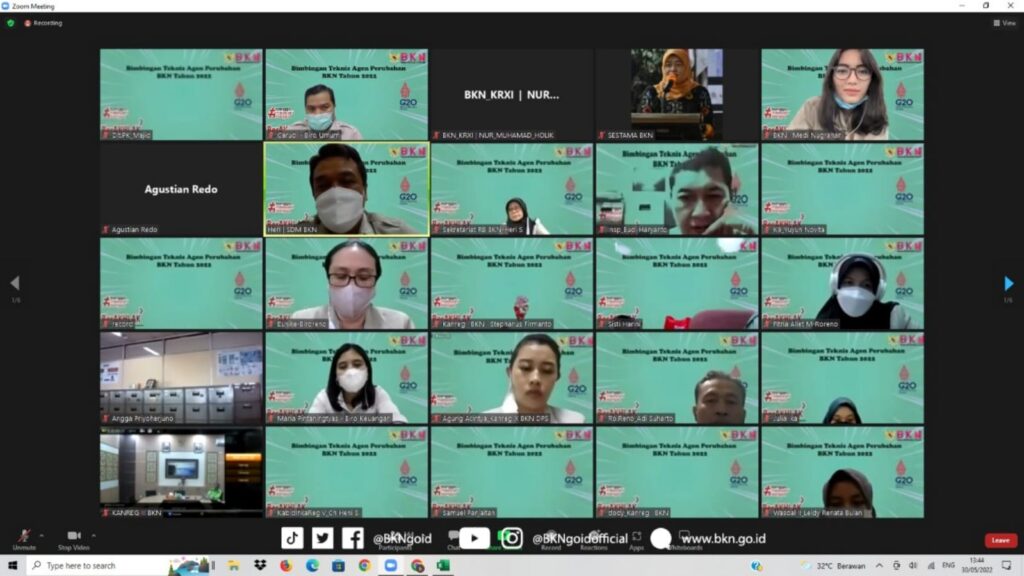Open Zoom Apps from the toolbar
Viewport: 1024px width, 576px height.
click(x=637, y=539)
